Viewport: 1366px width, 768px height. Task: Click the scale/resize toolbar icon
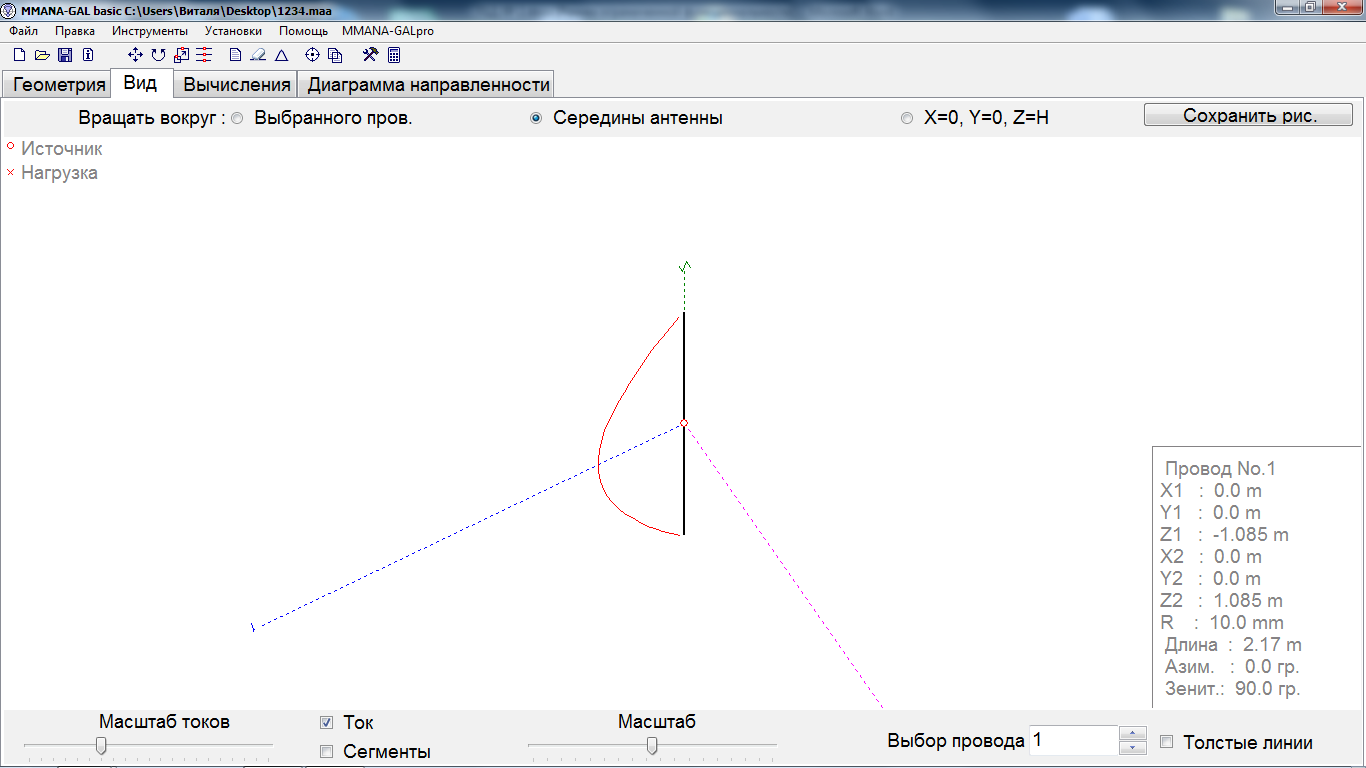tap(181, 55)
